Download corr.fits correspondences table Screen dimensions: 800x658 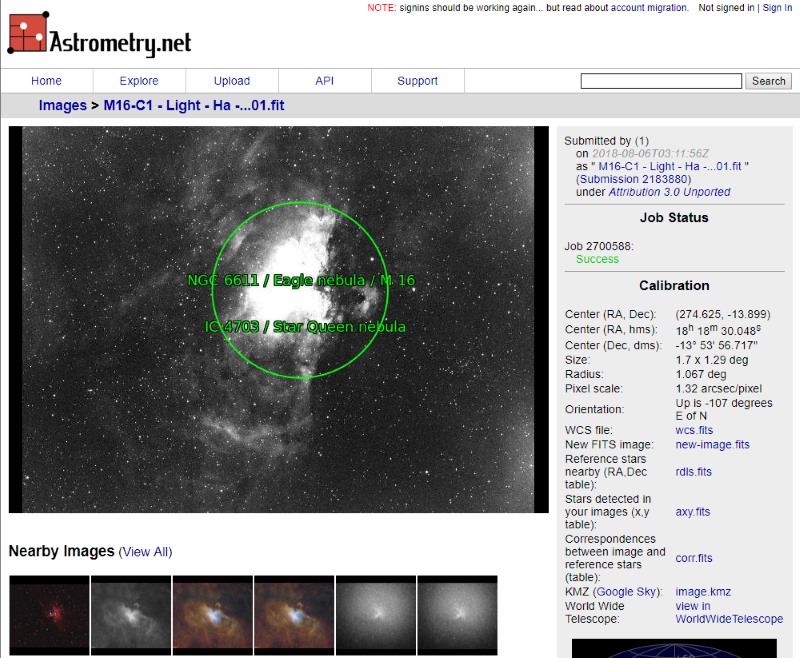click(x=694, y=558)
